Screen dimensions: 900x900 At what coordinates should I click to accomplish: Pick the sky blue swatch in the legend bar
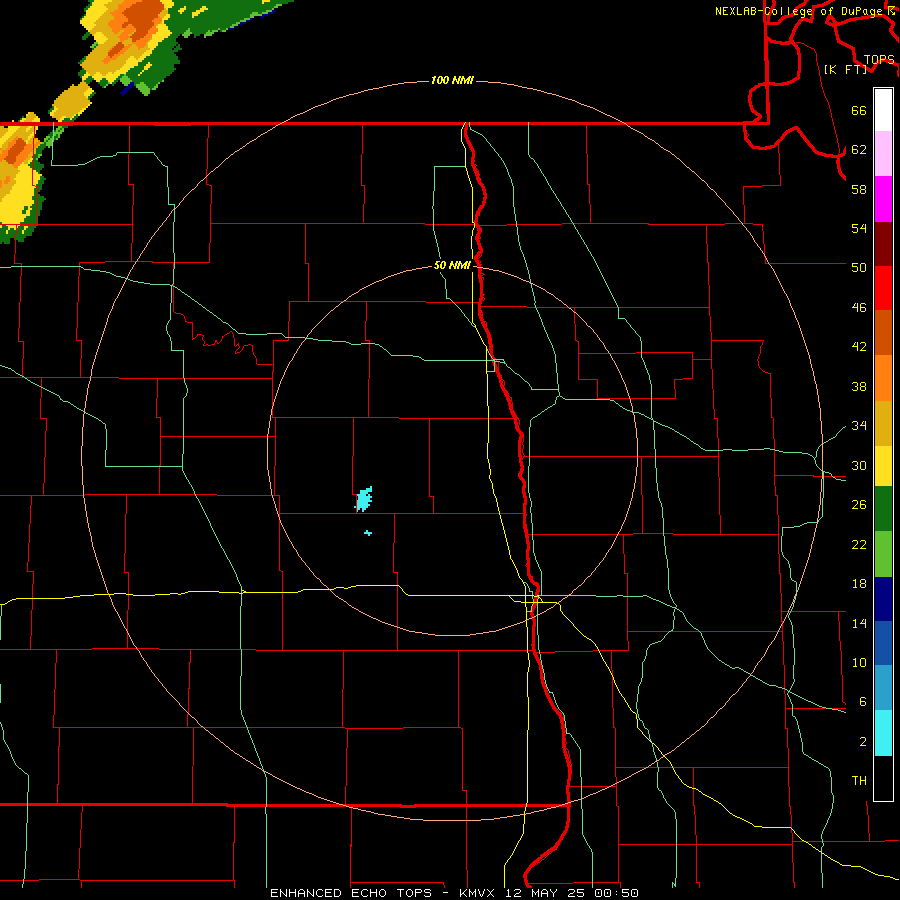(883, 688)
